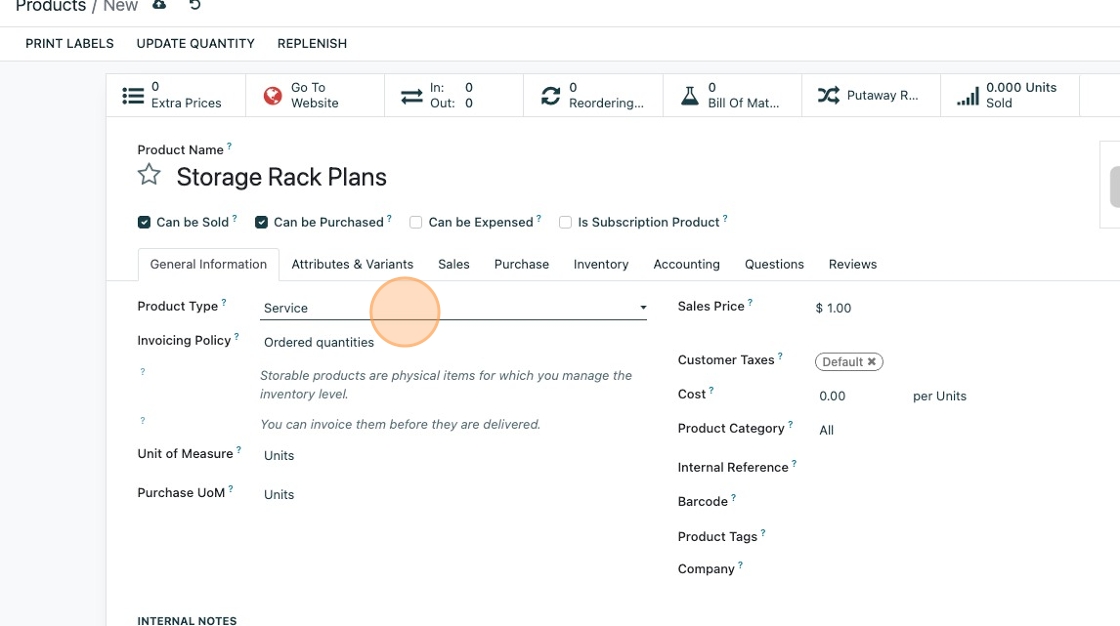
Task: Click the discard changes undo icon
Action: tap(194, 4)
